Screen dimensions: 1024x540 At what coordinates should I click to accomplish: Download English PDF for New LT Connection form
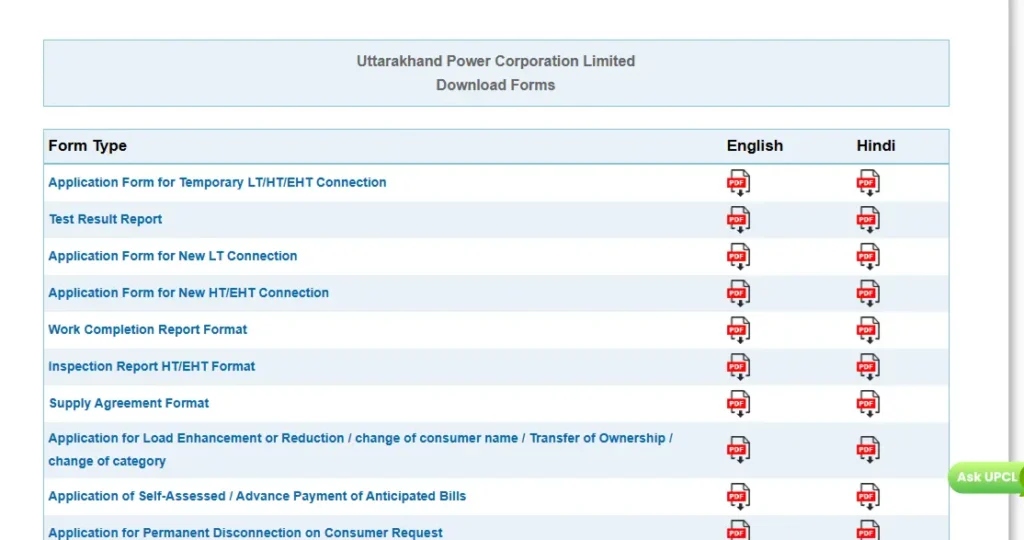pyautogui.click(x=738, y=256)
